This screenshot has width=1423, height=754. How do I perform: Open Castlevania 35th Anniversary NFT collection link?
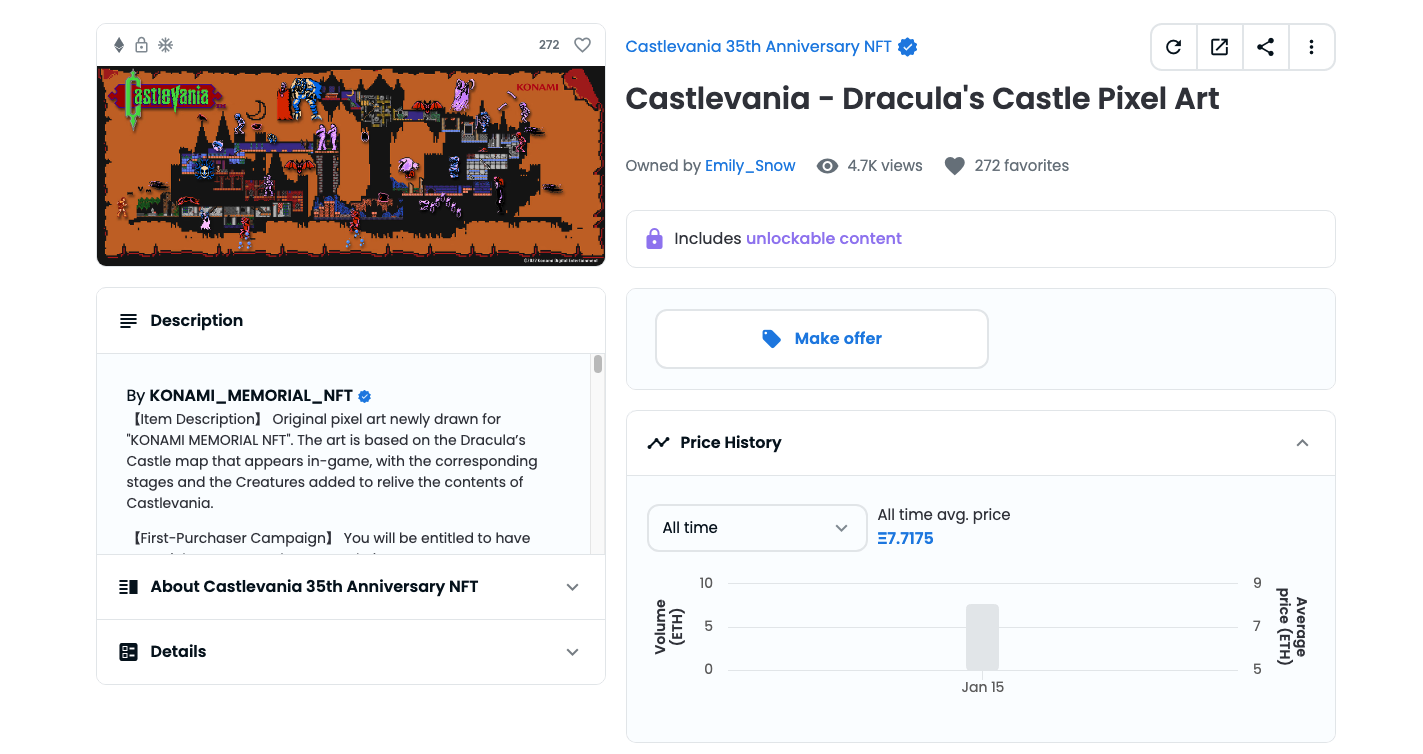click(x=758, y=47)
